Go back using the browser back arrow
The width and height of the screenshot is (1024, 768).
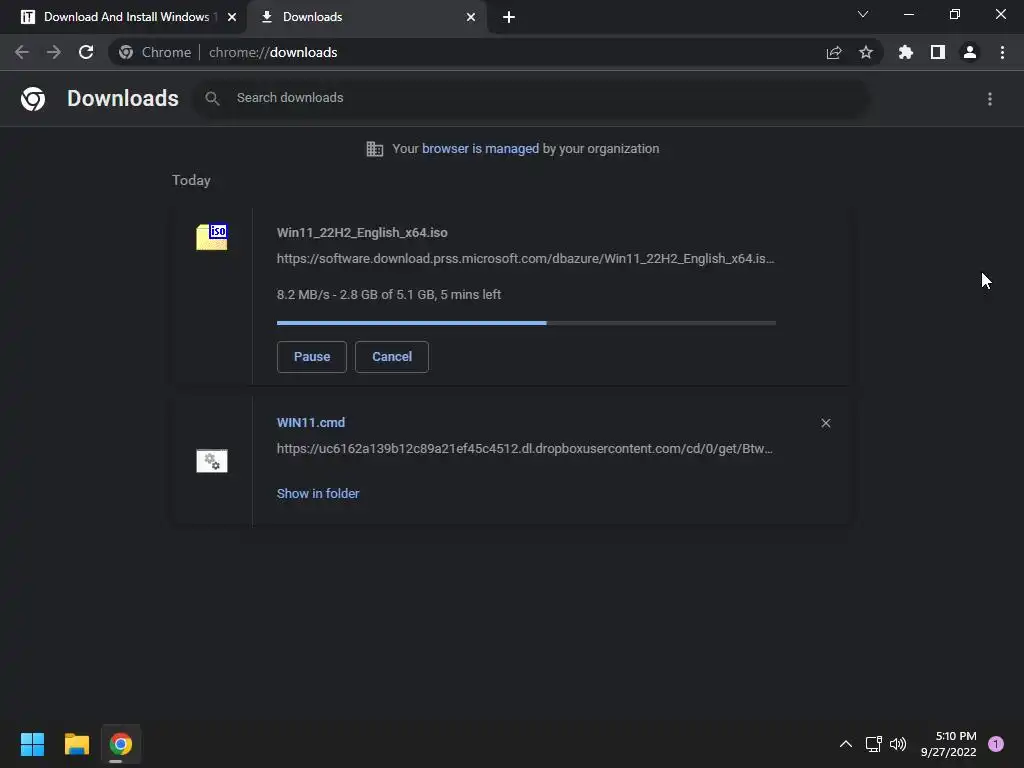click(x=22, y=52)
